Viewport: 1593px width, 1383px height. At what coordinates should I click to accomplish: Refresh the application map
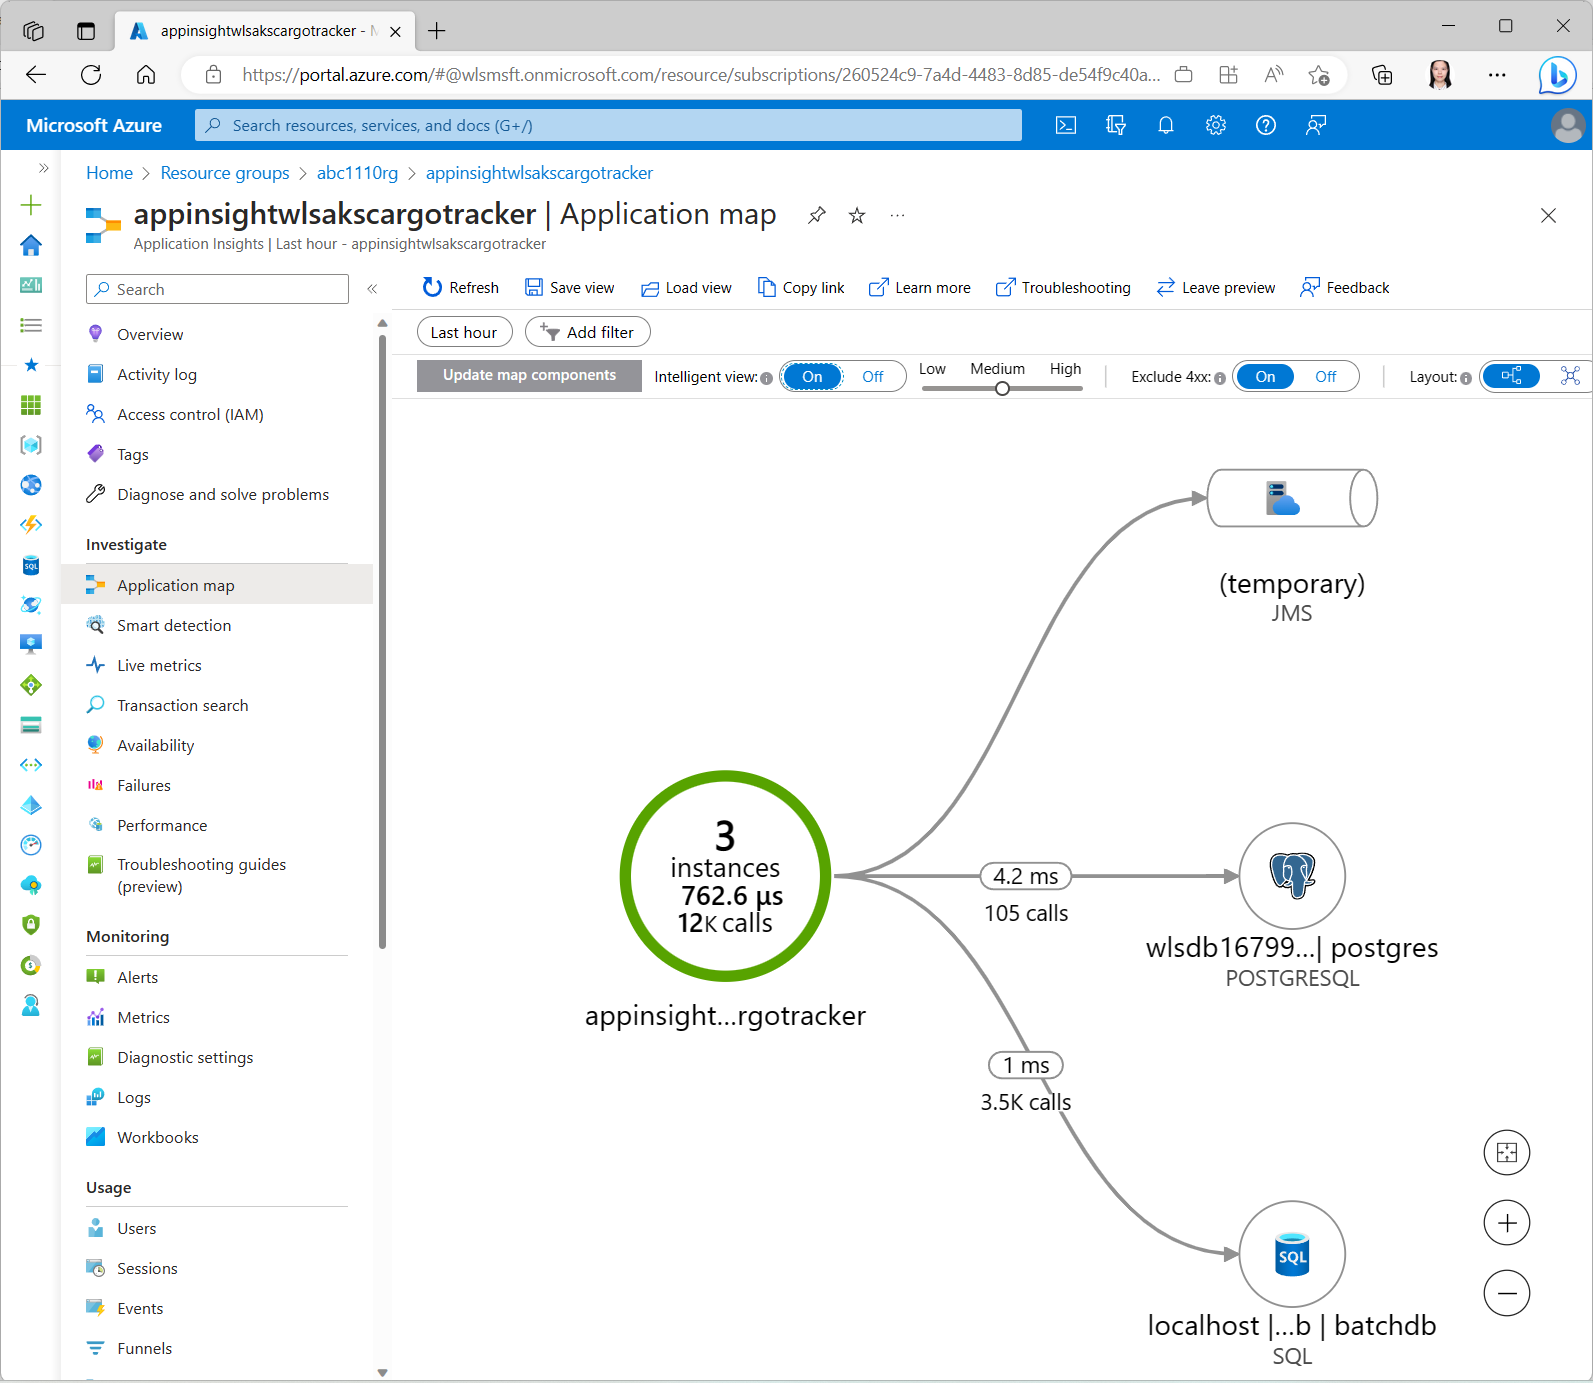click(x=461, y=288)
